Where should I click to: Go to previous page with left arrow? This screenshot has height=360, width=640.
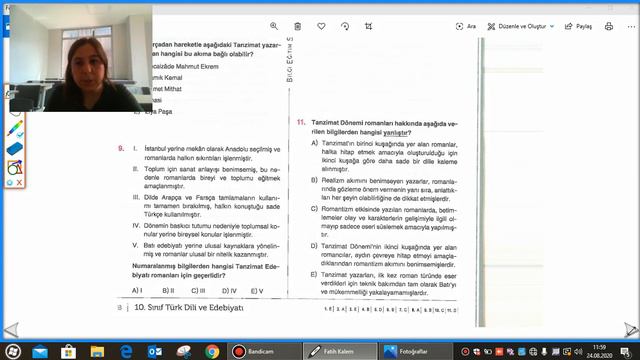click(11, 330)
